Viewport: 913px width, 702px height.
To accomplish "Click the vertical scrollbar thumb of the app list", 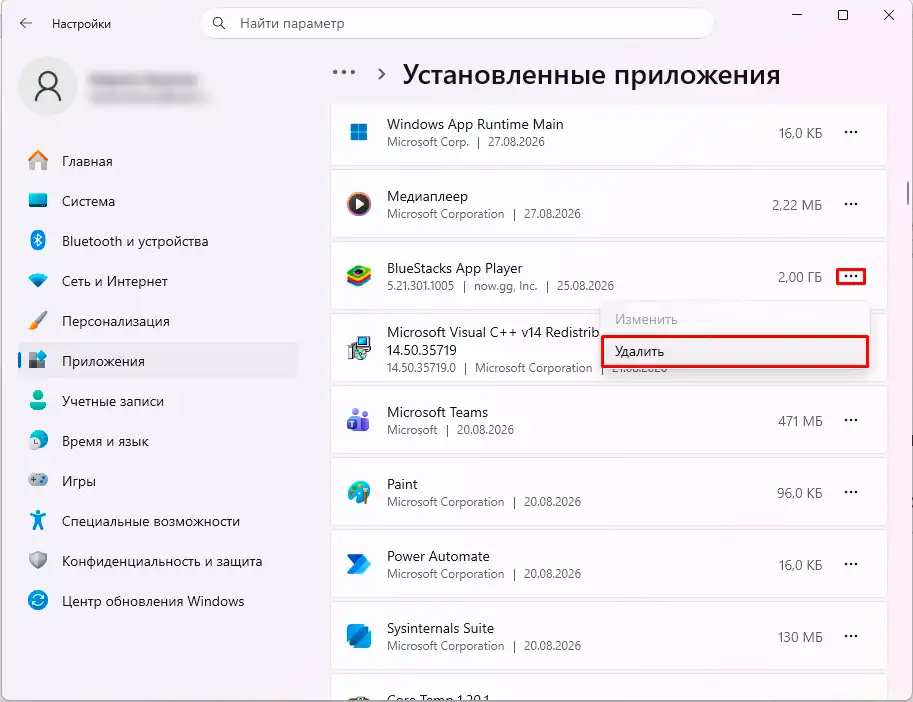I will (908, 193).
